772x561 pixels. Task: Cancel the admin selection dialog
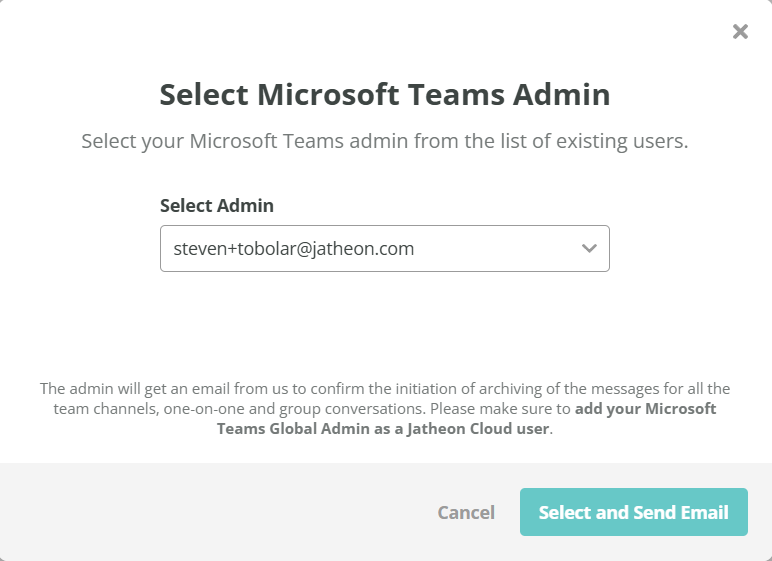[466, 512]
